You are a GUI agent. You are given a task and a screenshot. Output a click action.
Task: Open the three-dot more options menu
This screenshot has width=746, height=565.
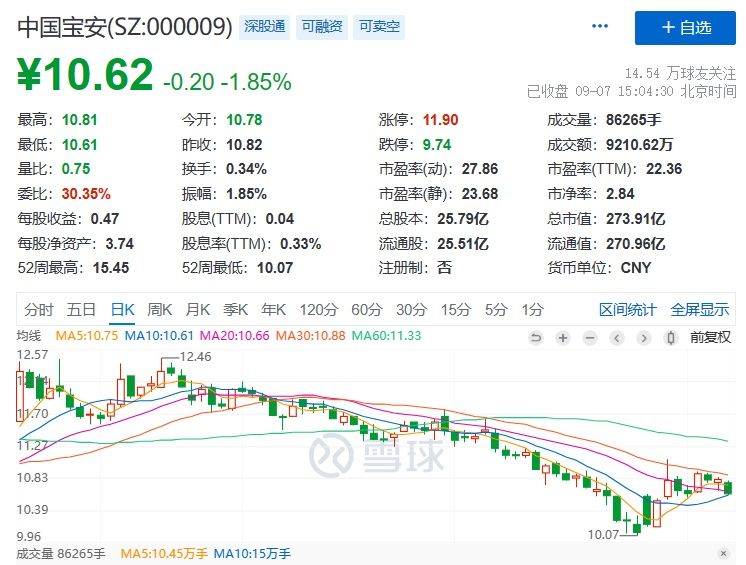(x=599, y=26)
